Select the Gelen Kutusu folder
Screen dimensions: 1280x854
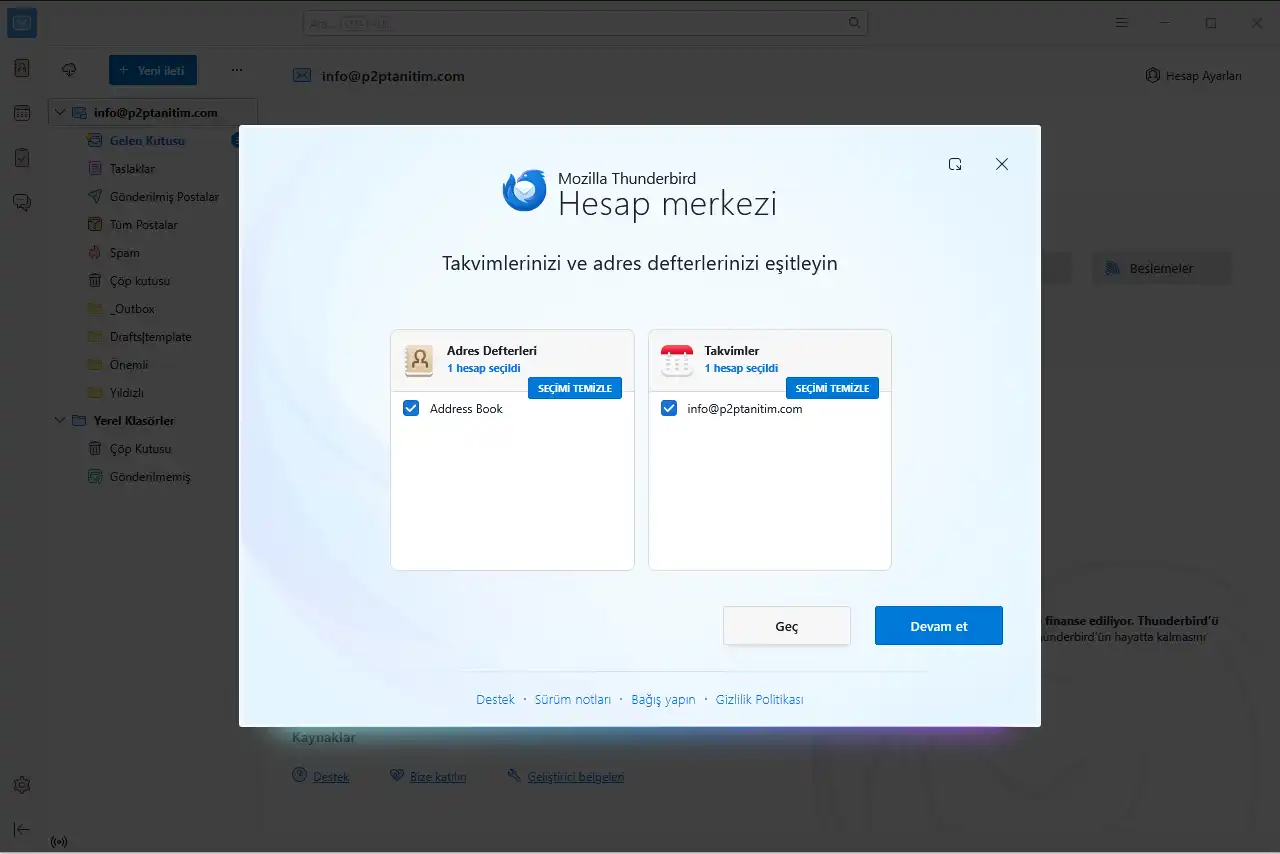coord(148,141)
